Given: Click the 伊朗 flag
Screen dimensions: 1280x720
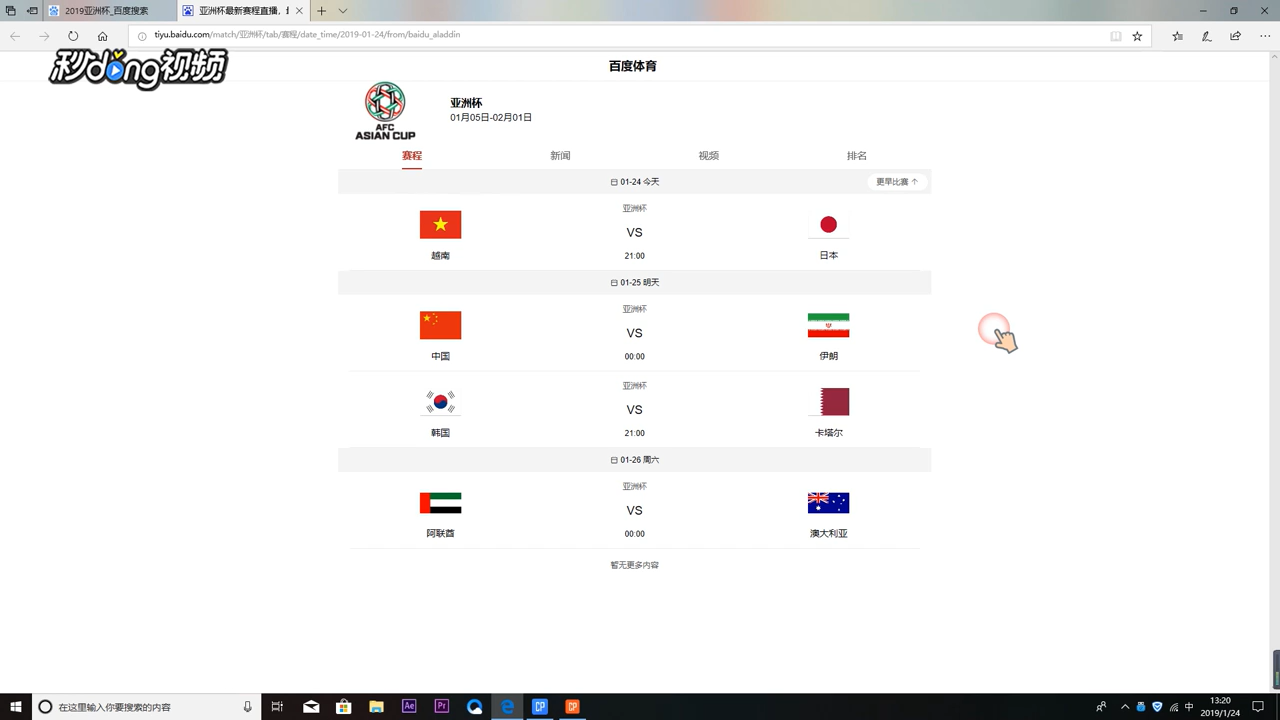Looking at the screenshot, I should pos(828,326).
